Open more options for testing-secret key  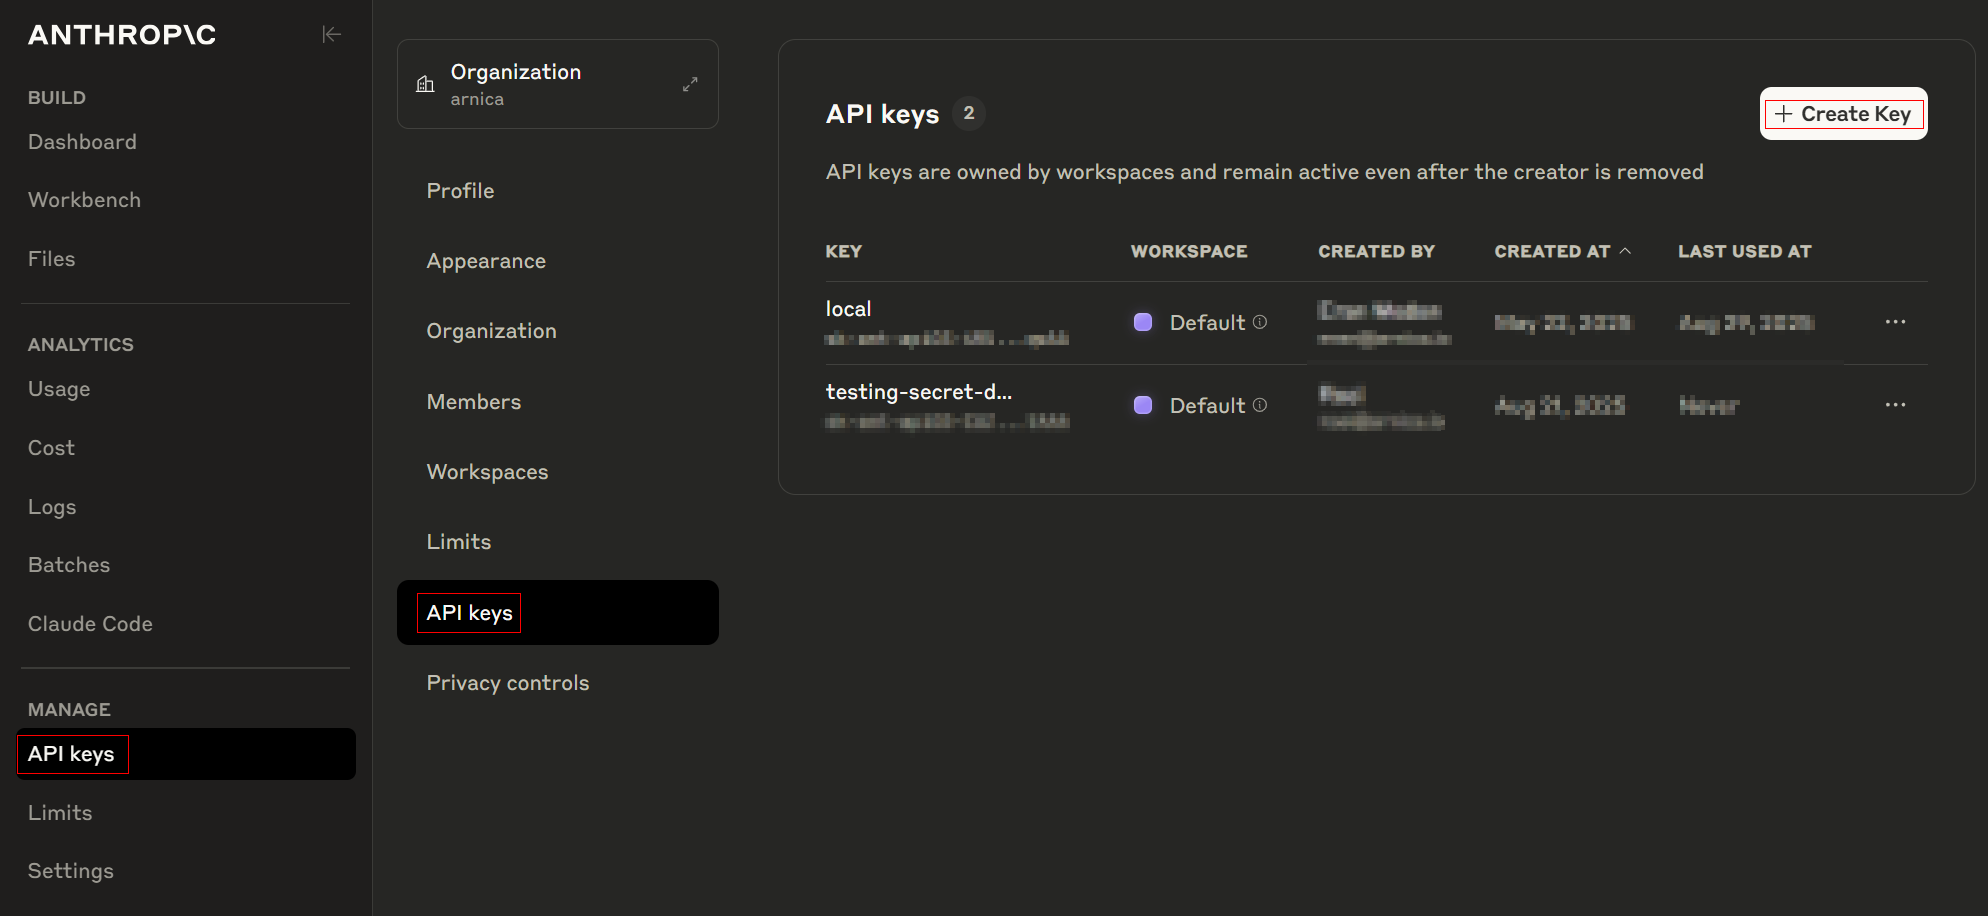(1894, 405)
